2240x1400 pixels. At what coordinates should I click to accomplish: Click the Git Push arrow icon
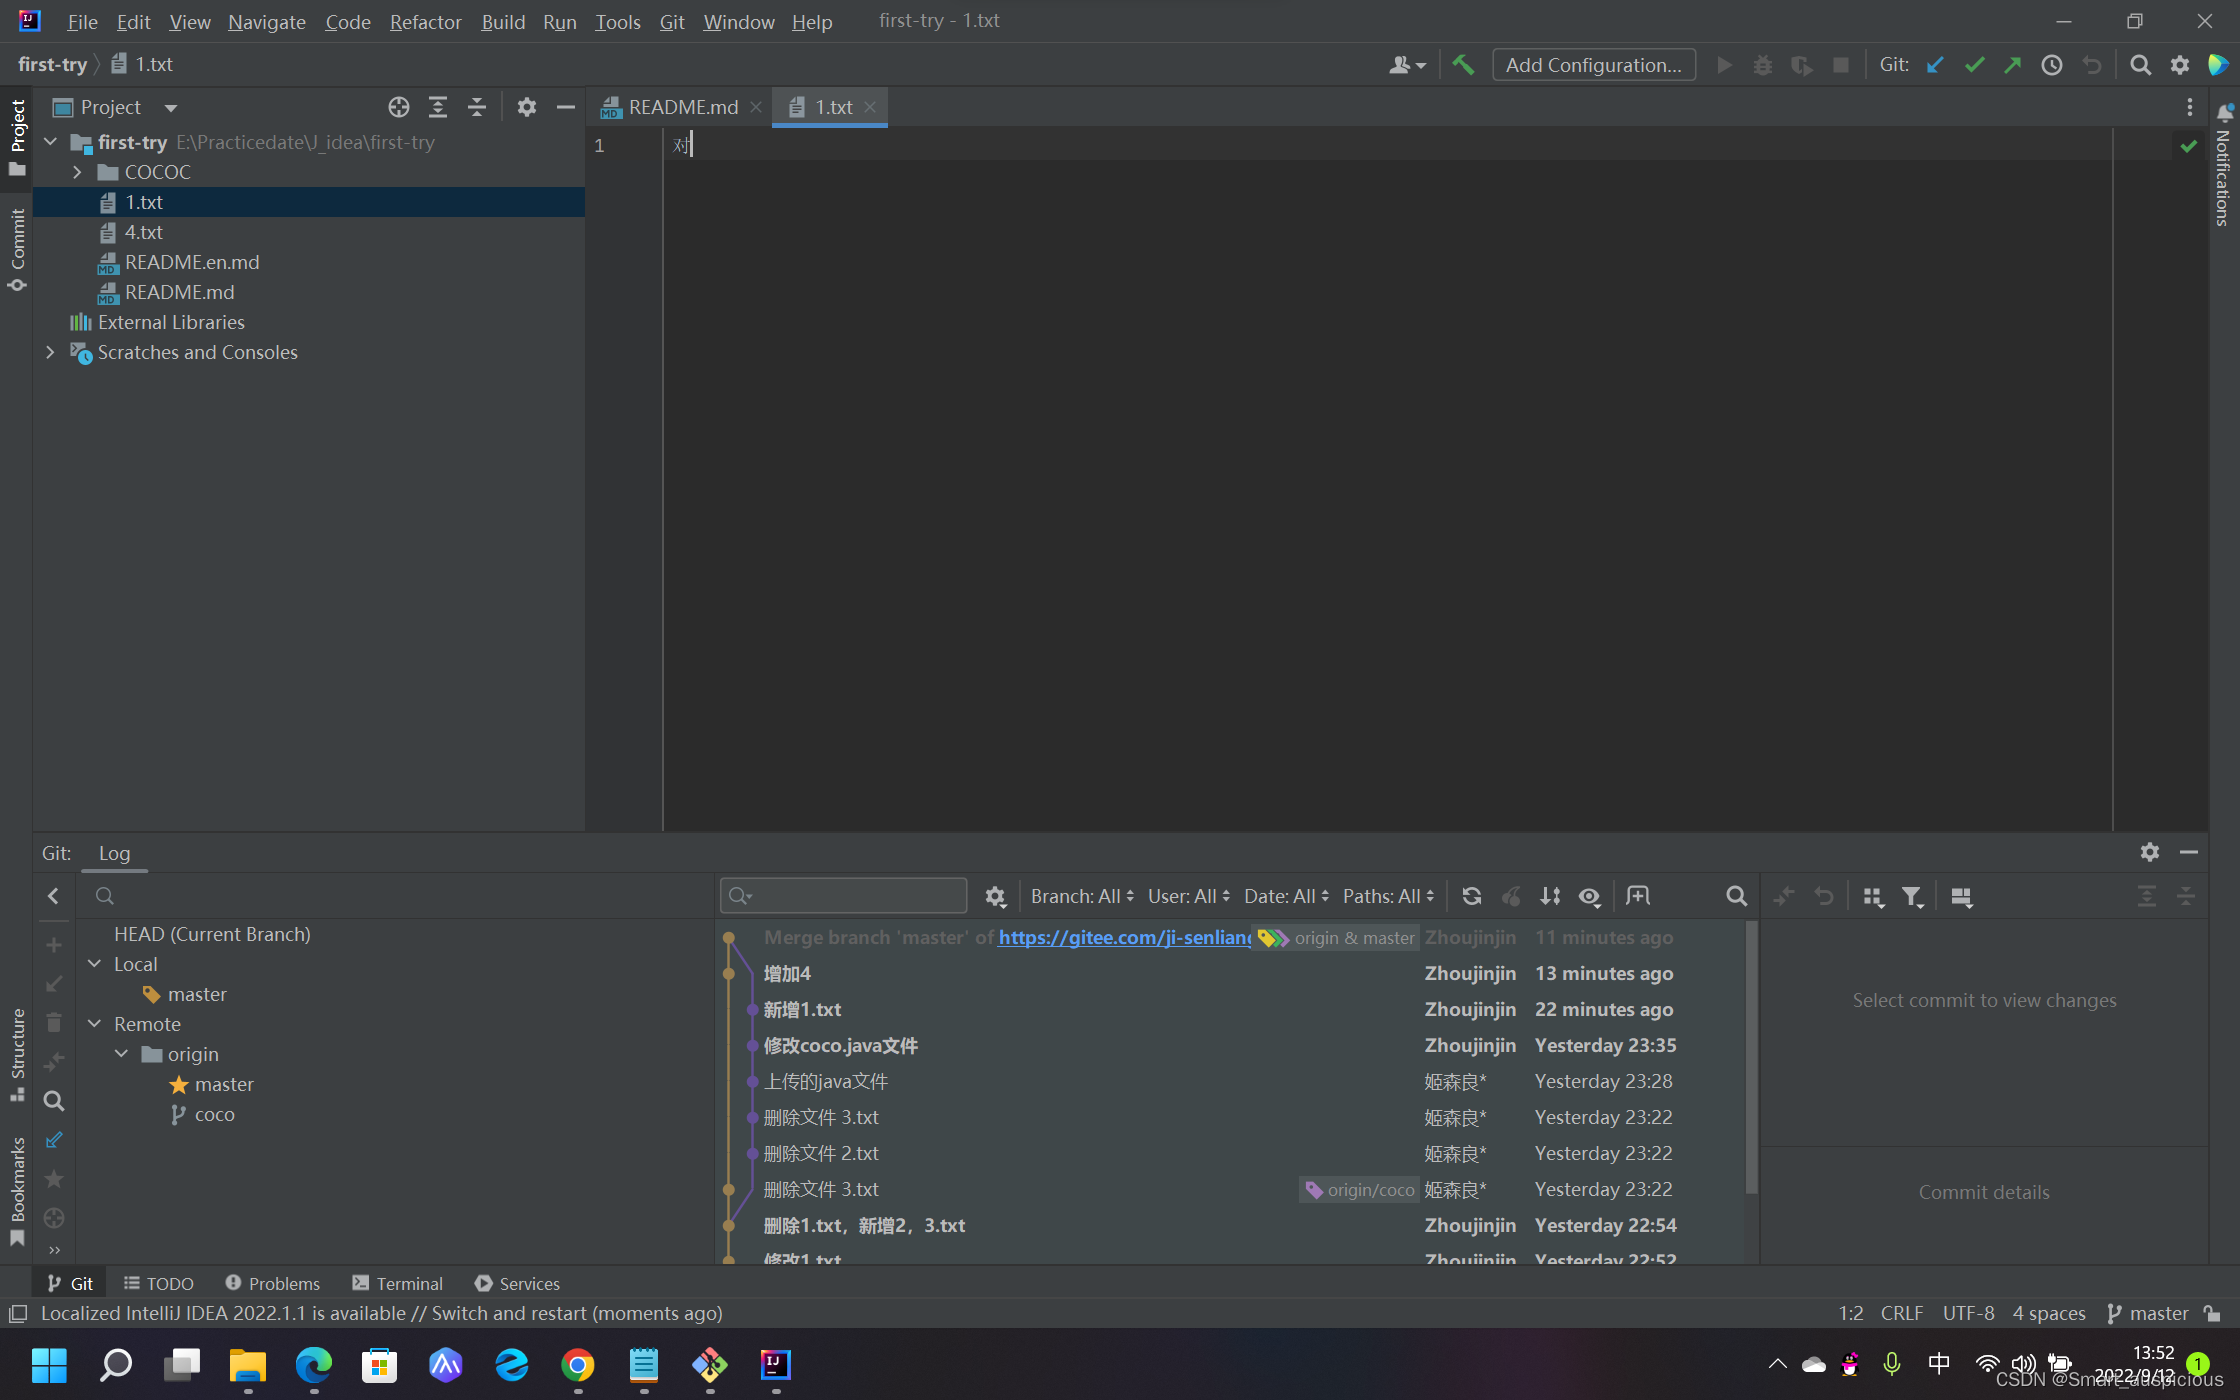pyautogui.click(x=2013, y=65)
